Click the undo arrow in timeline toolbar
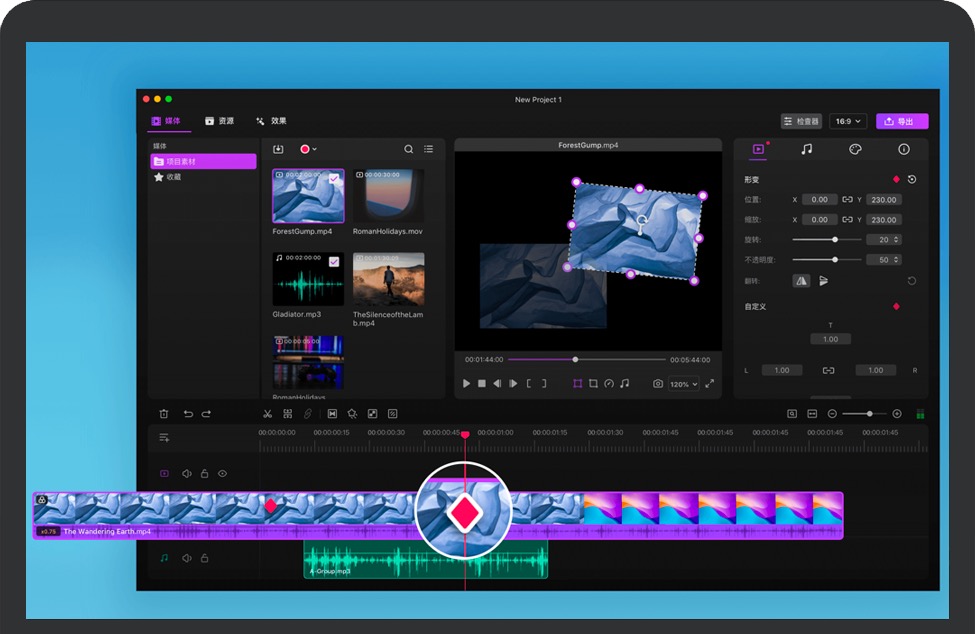 188,413
